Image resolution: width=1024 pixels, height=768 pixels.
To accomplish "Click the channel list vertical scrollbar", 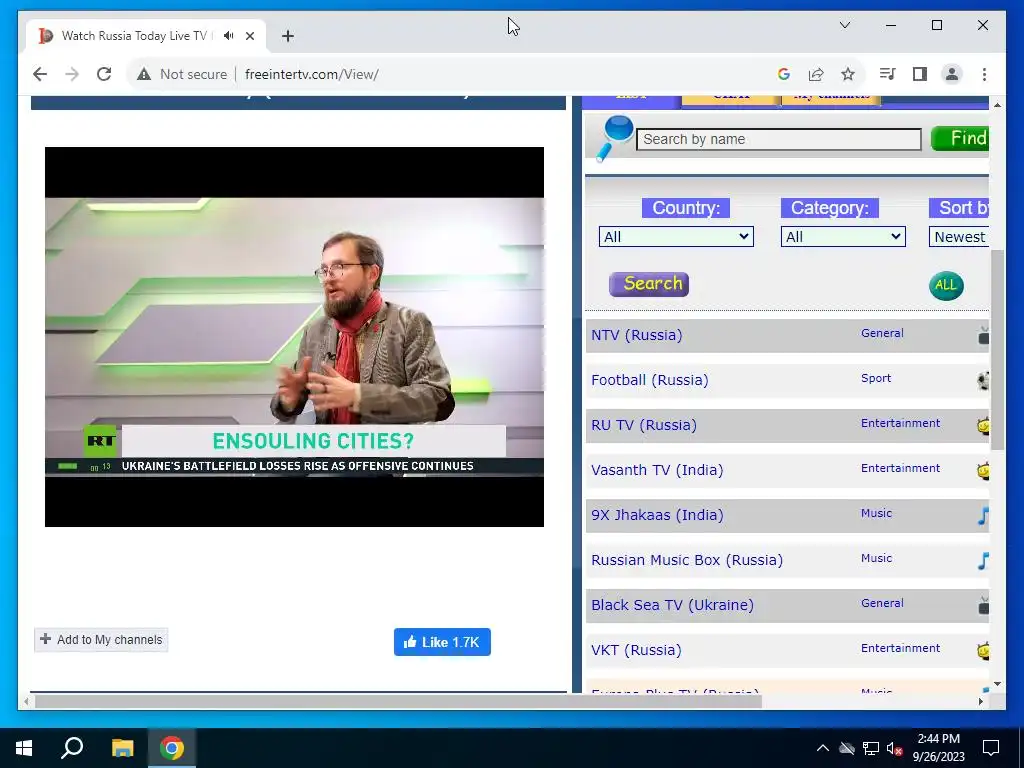I will tap(997, 349).
